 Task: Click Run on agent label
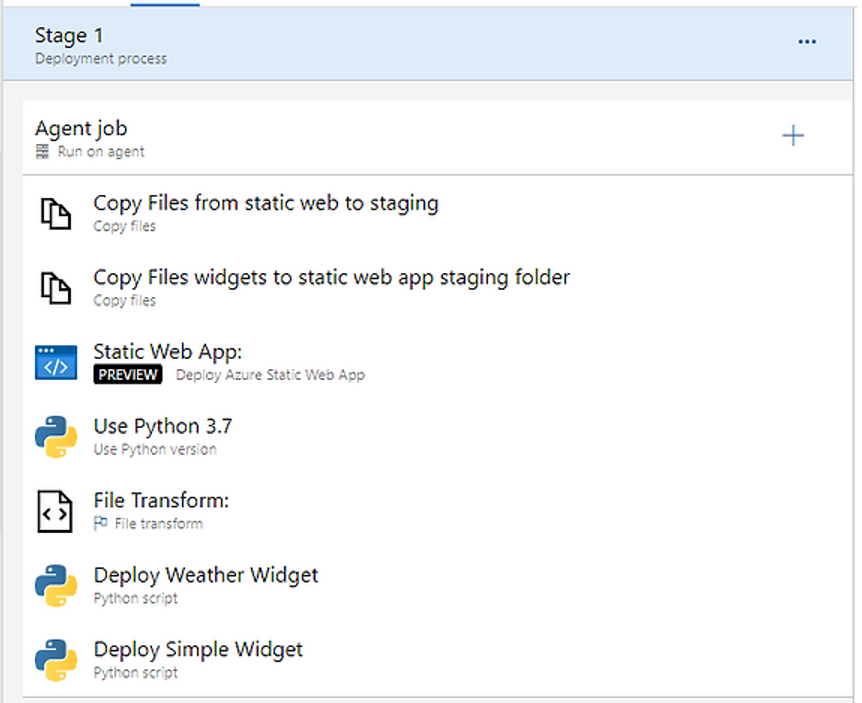pyautogui.click(x=101, y=152)
